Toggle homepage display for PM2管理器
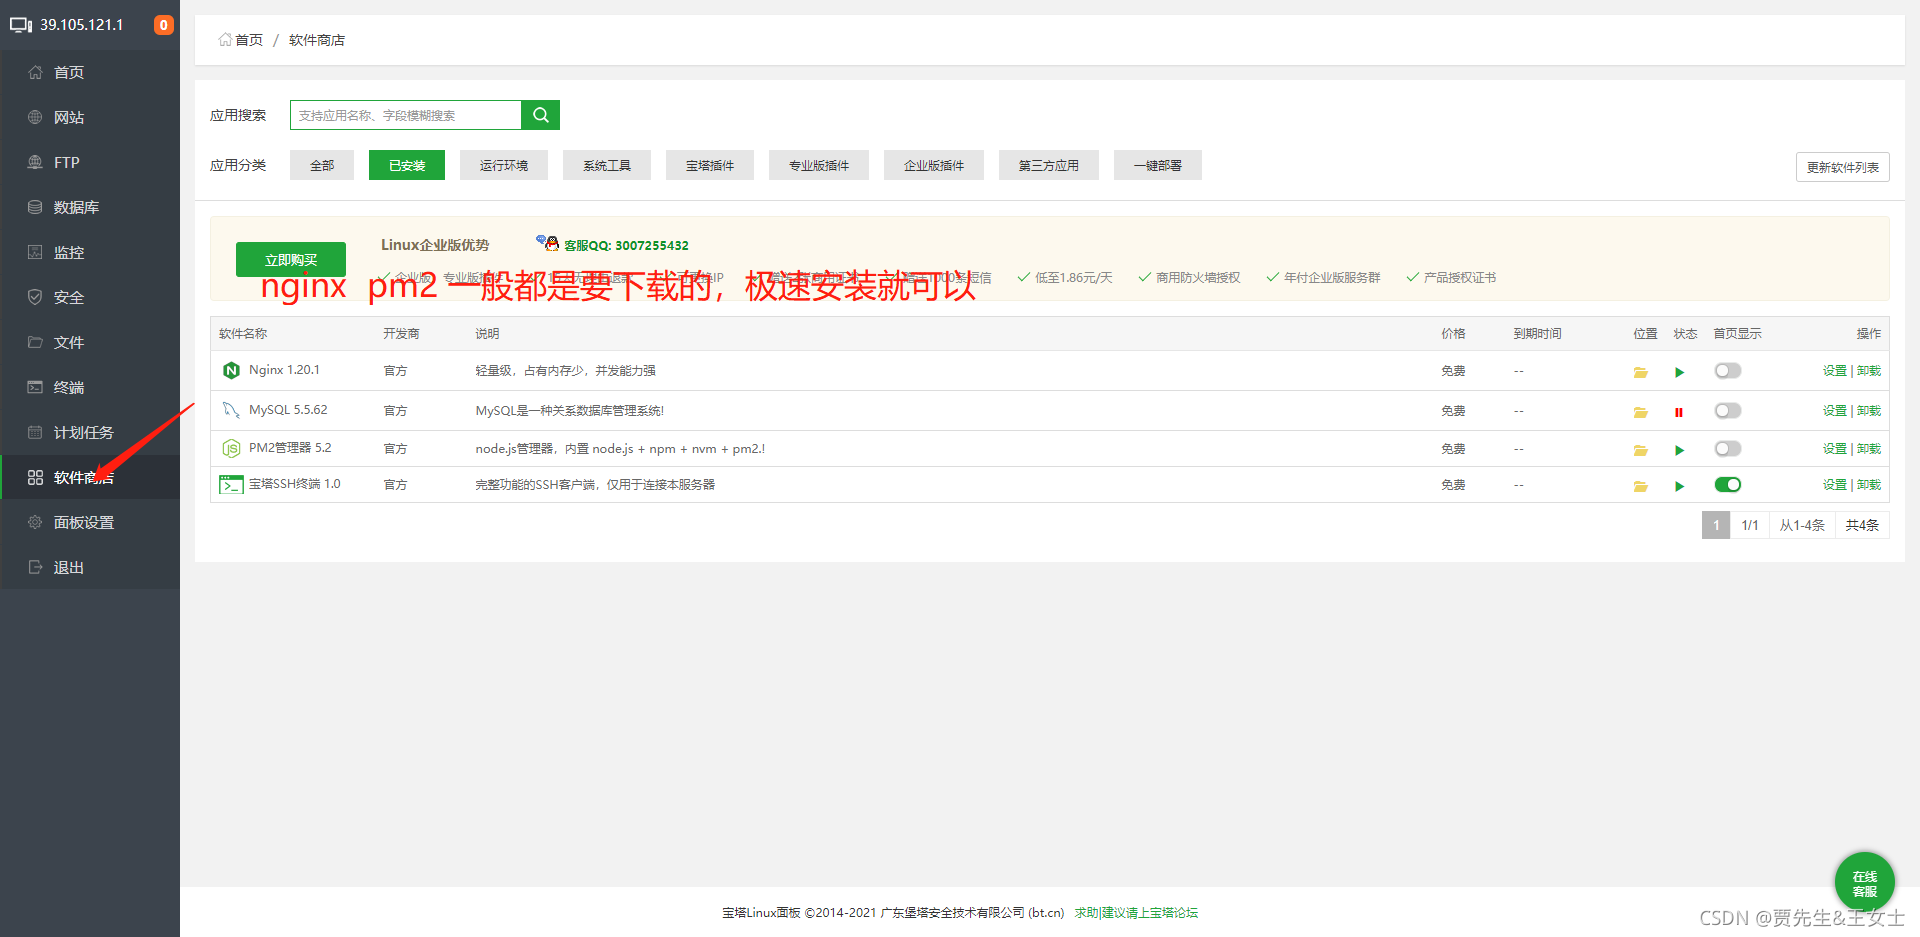This screenshot has width=1920, height=937. click(x=1728, y=449)
